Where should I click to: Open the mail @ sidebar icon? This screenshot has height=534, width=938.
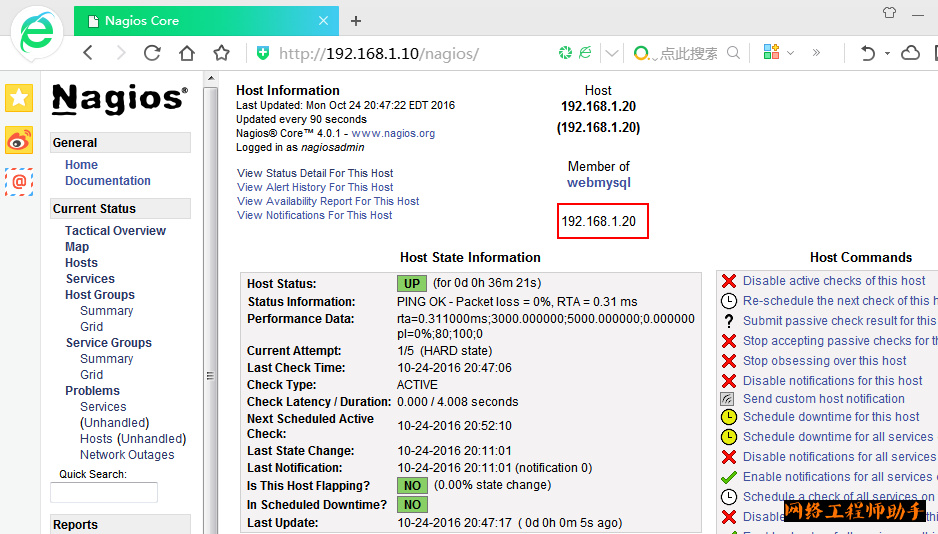19,182
